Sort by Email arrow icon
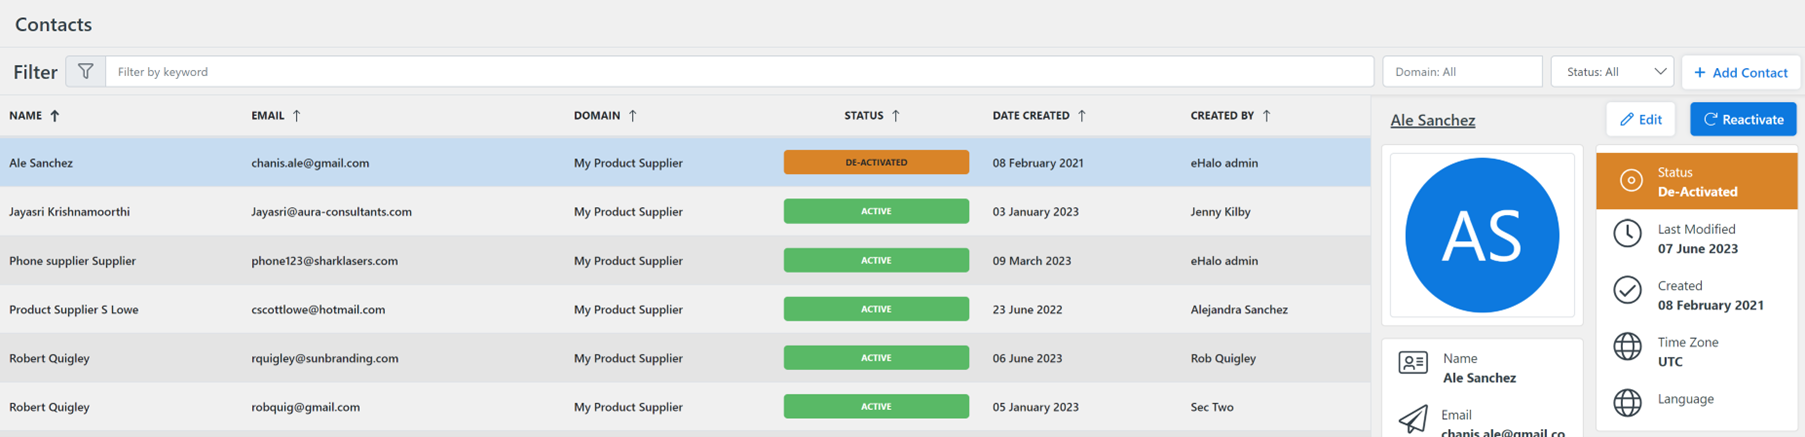Image resolution: width=1805 pixels, height=437 pixels. pyautogui.click(x=296, y=116)
